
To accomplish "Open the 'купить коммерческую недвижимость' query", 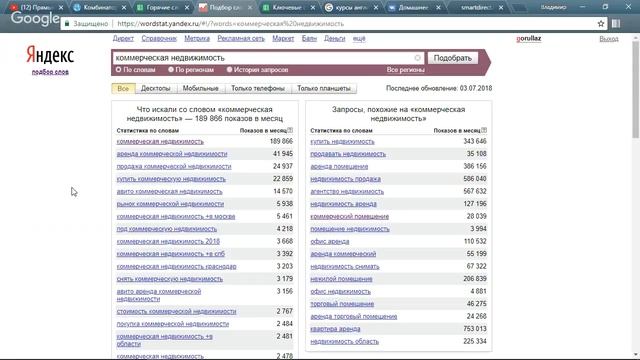I will point(171,179).
